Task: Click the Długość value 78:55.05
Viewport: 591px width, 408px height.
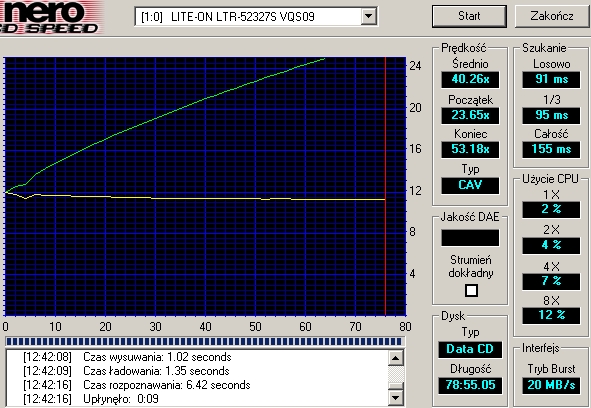Action: [x=470, y=385]
